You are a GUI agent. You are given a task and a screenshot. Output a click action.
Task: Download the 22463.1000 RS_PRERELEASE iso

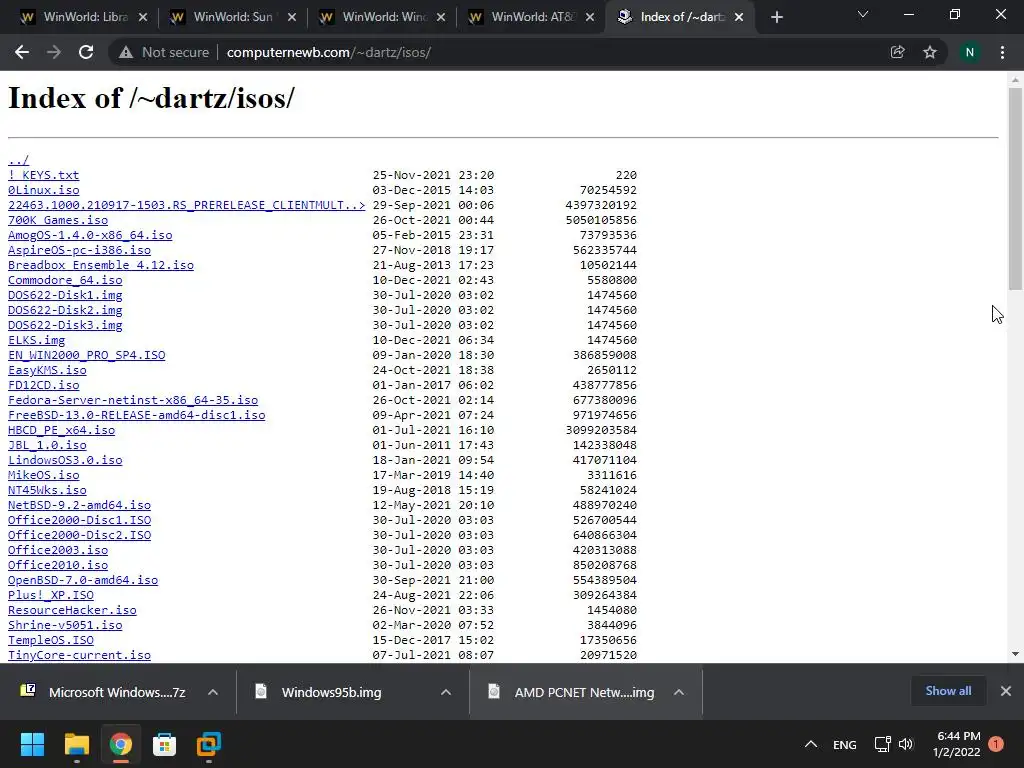tap(186, 205)
